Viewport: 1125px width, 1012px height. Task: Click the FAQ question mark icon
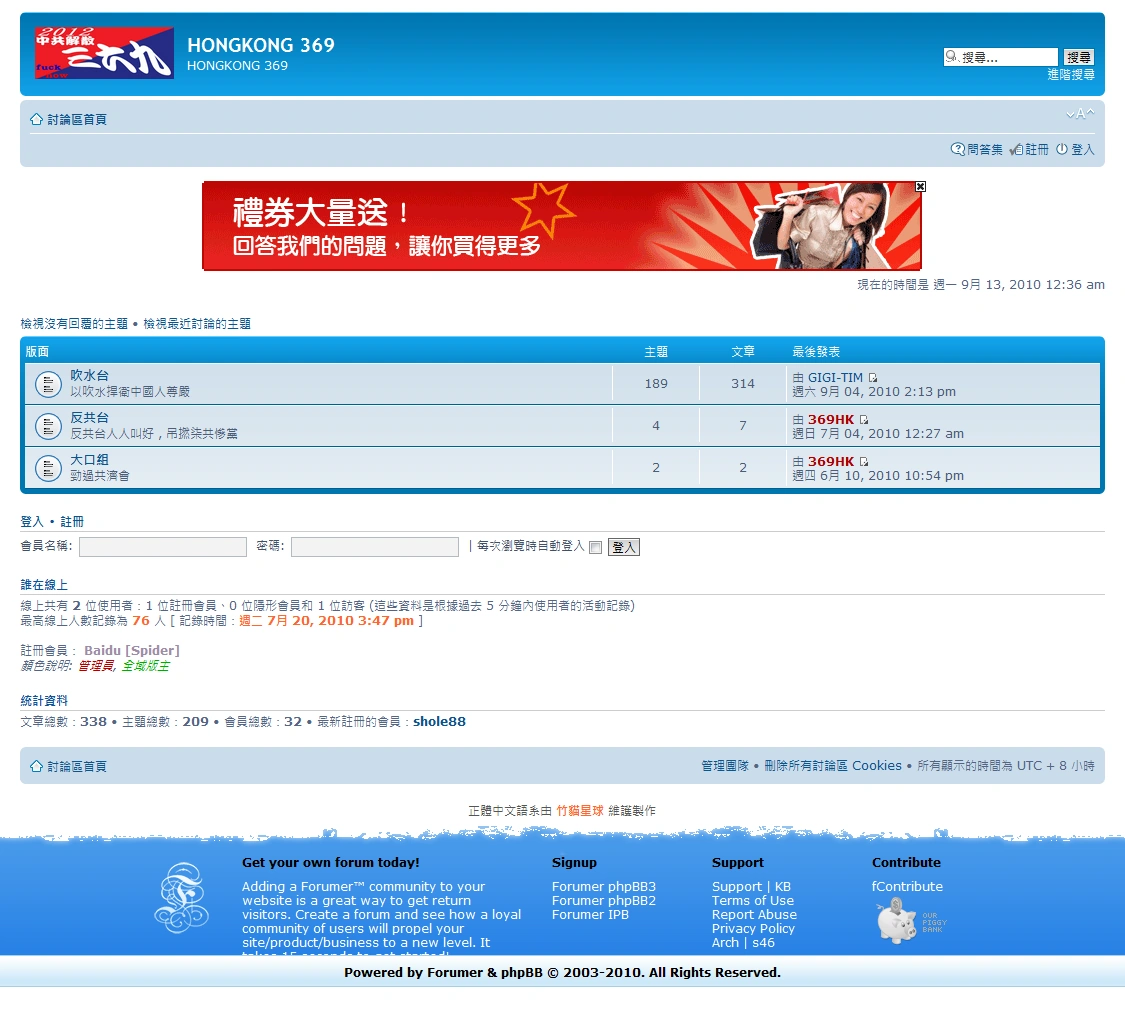coord(957,149)
